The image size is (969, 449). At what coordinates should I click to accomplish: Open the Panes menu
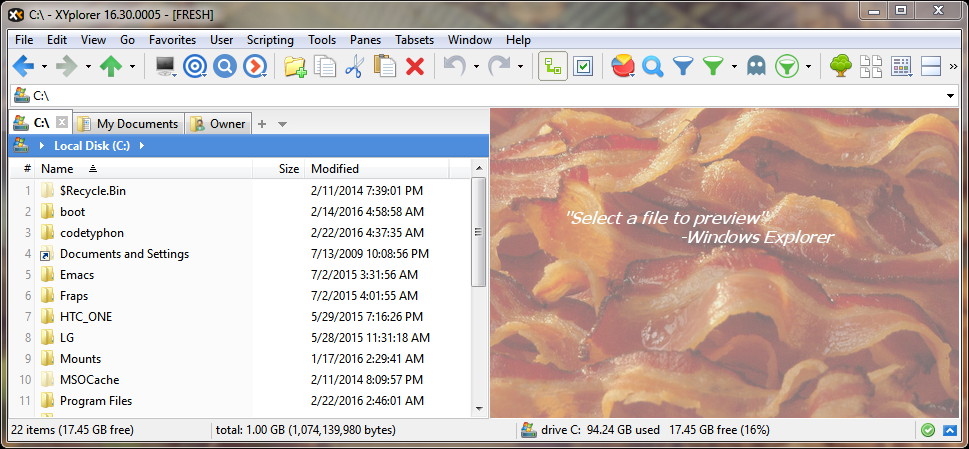365,40
